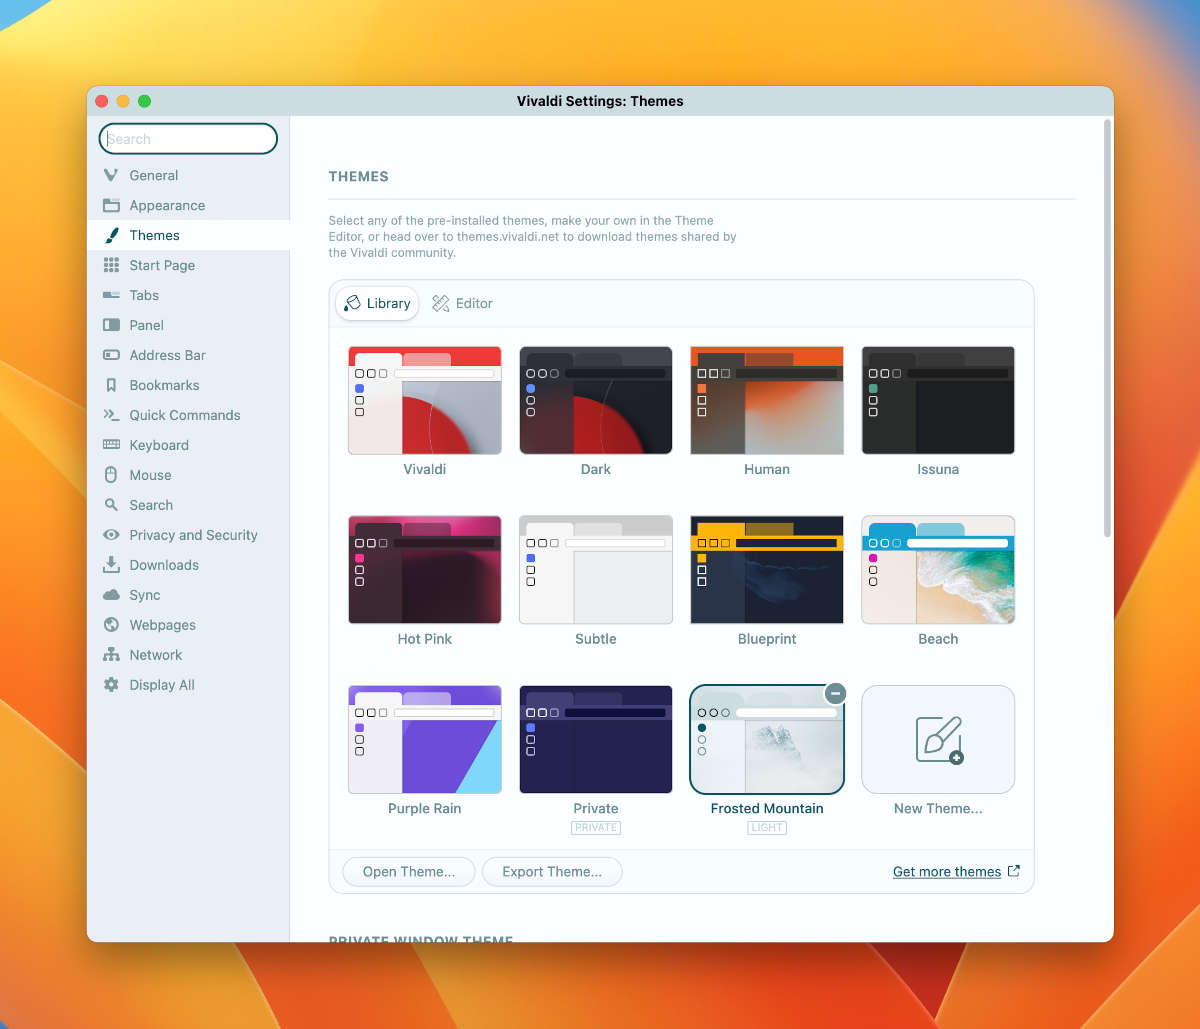Viewport: 1200px width, 1029px height.
Task: Click the LIGHT tag under Frosted Mountain
Action: tap(767, 828)
